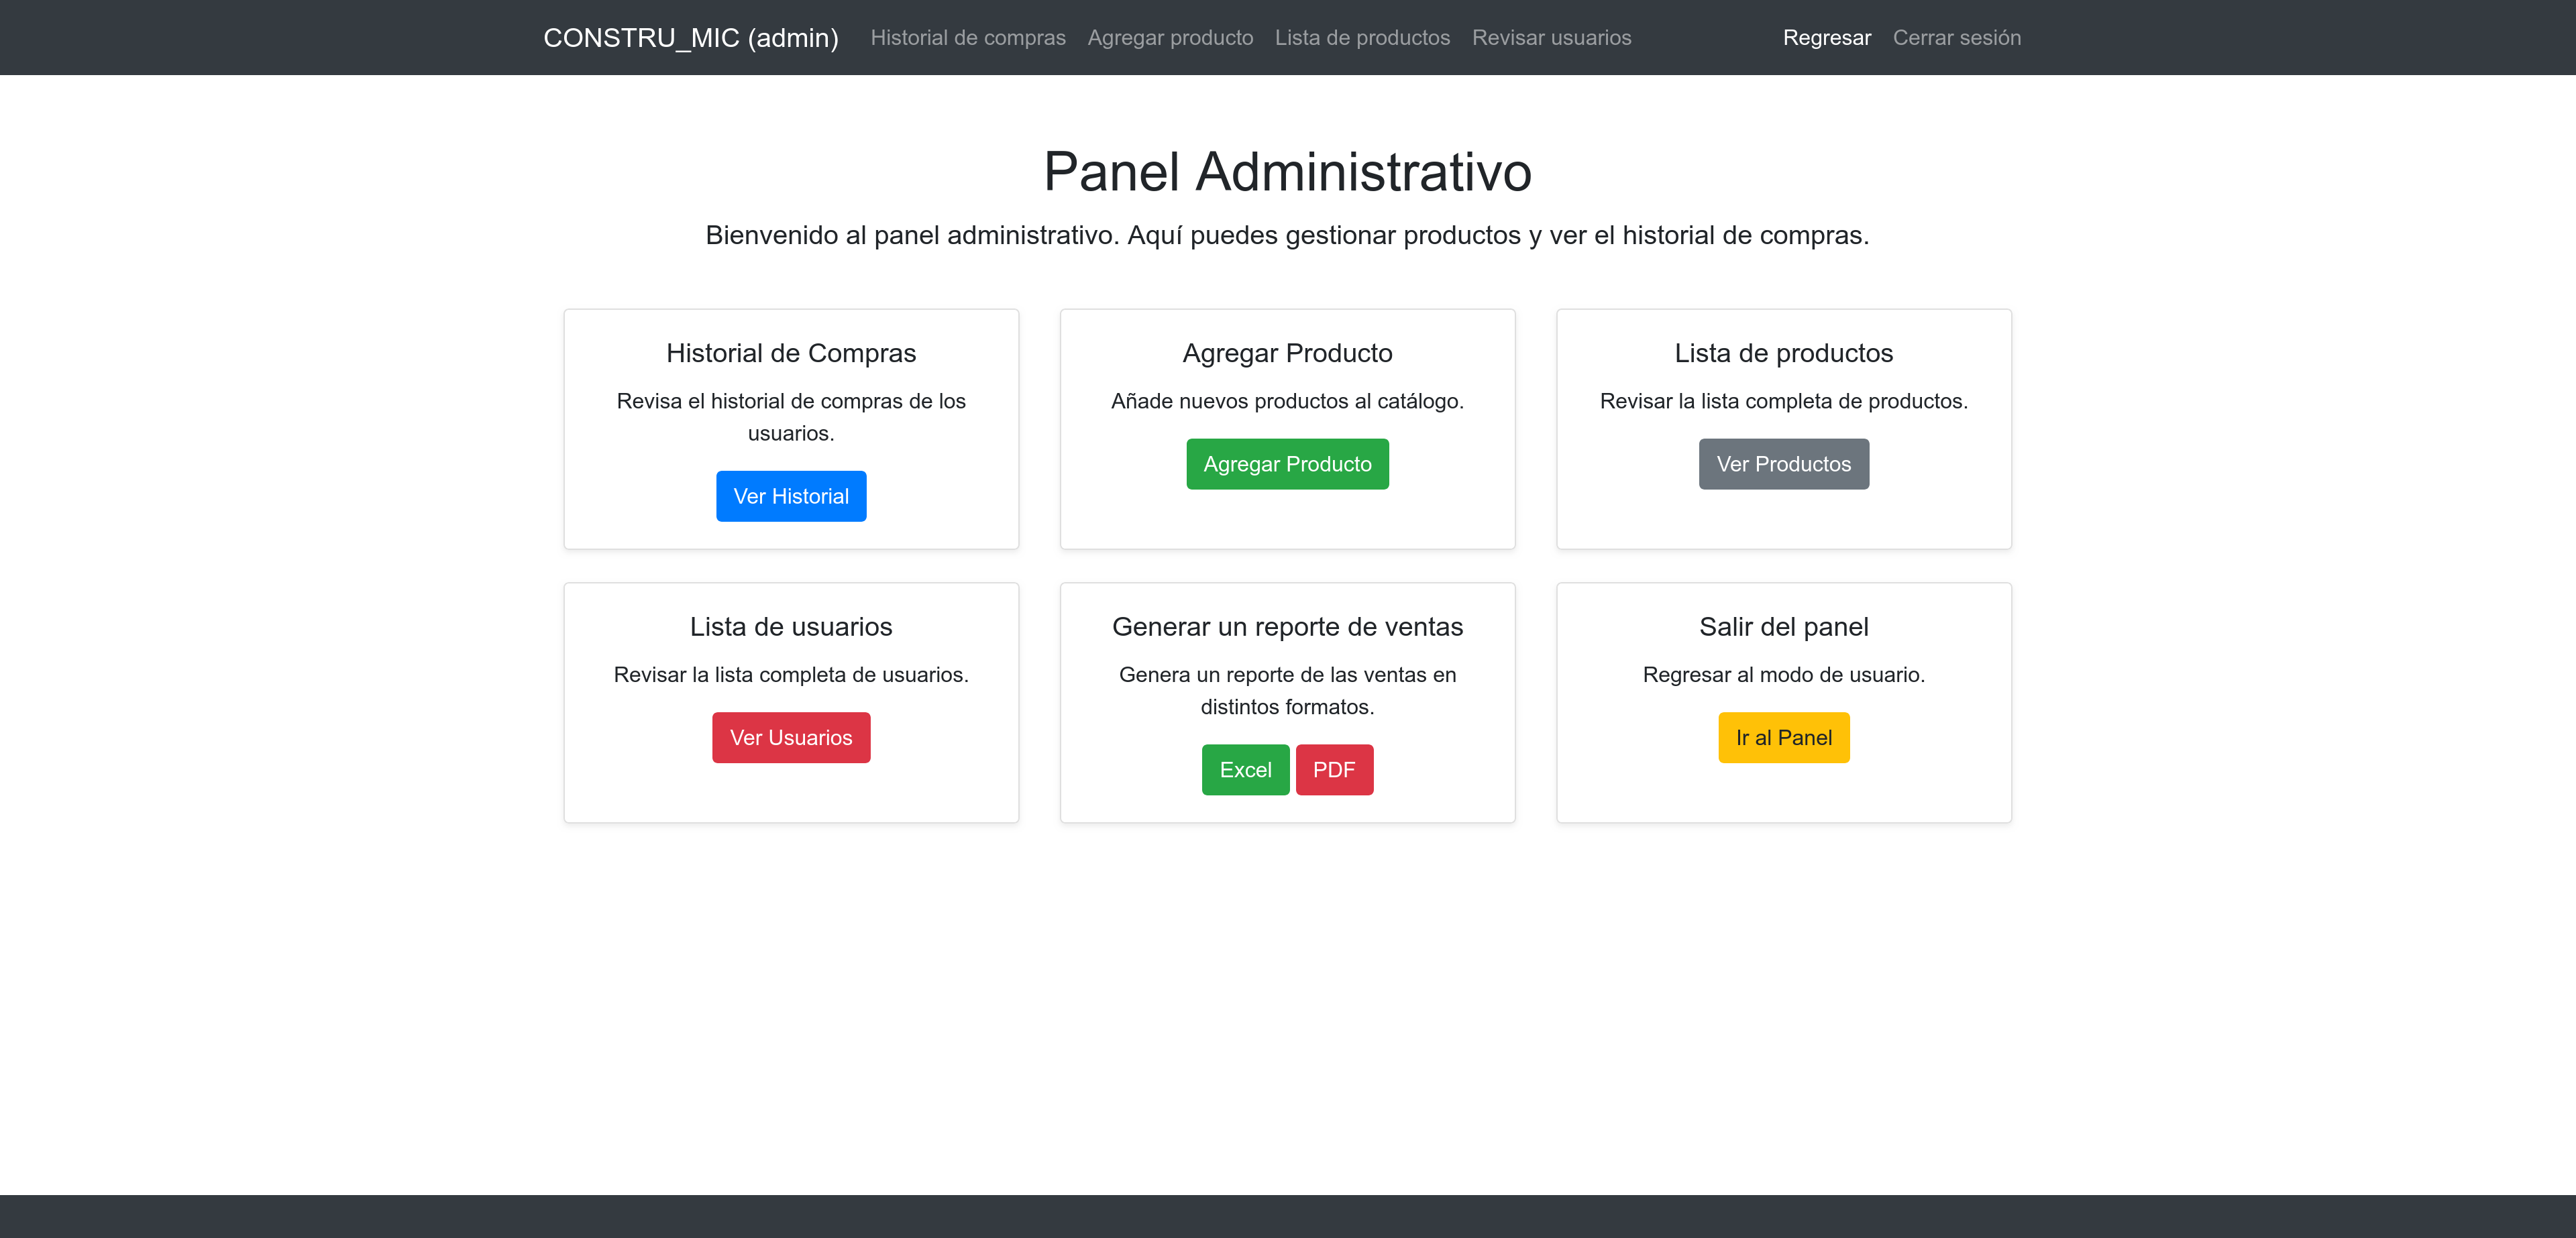This screenshot has width=2576, height=1238.
Task: Generate sales report with Excel button
Action: click(x=1244, y=770)
